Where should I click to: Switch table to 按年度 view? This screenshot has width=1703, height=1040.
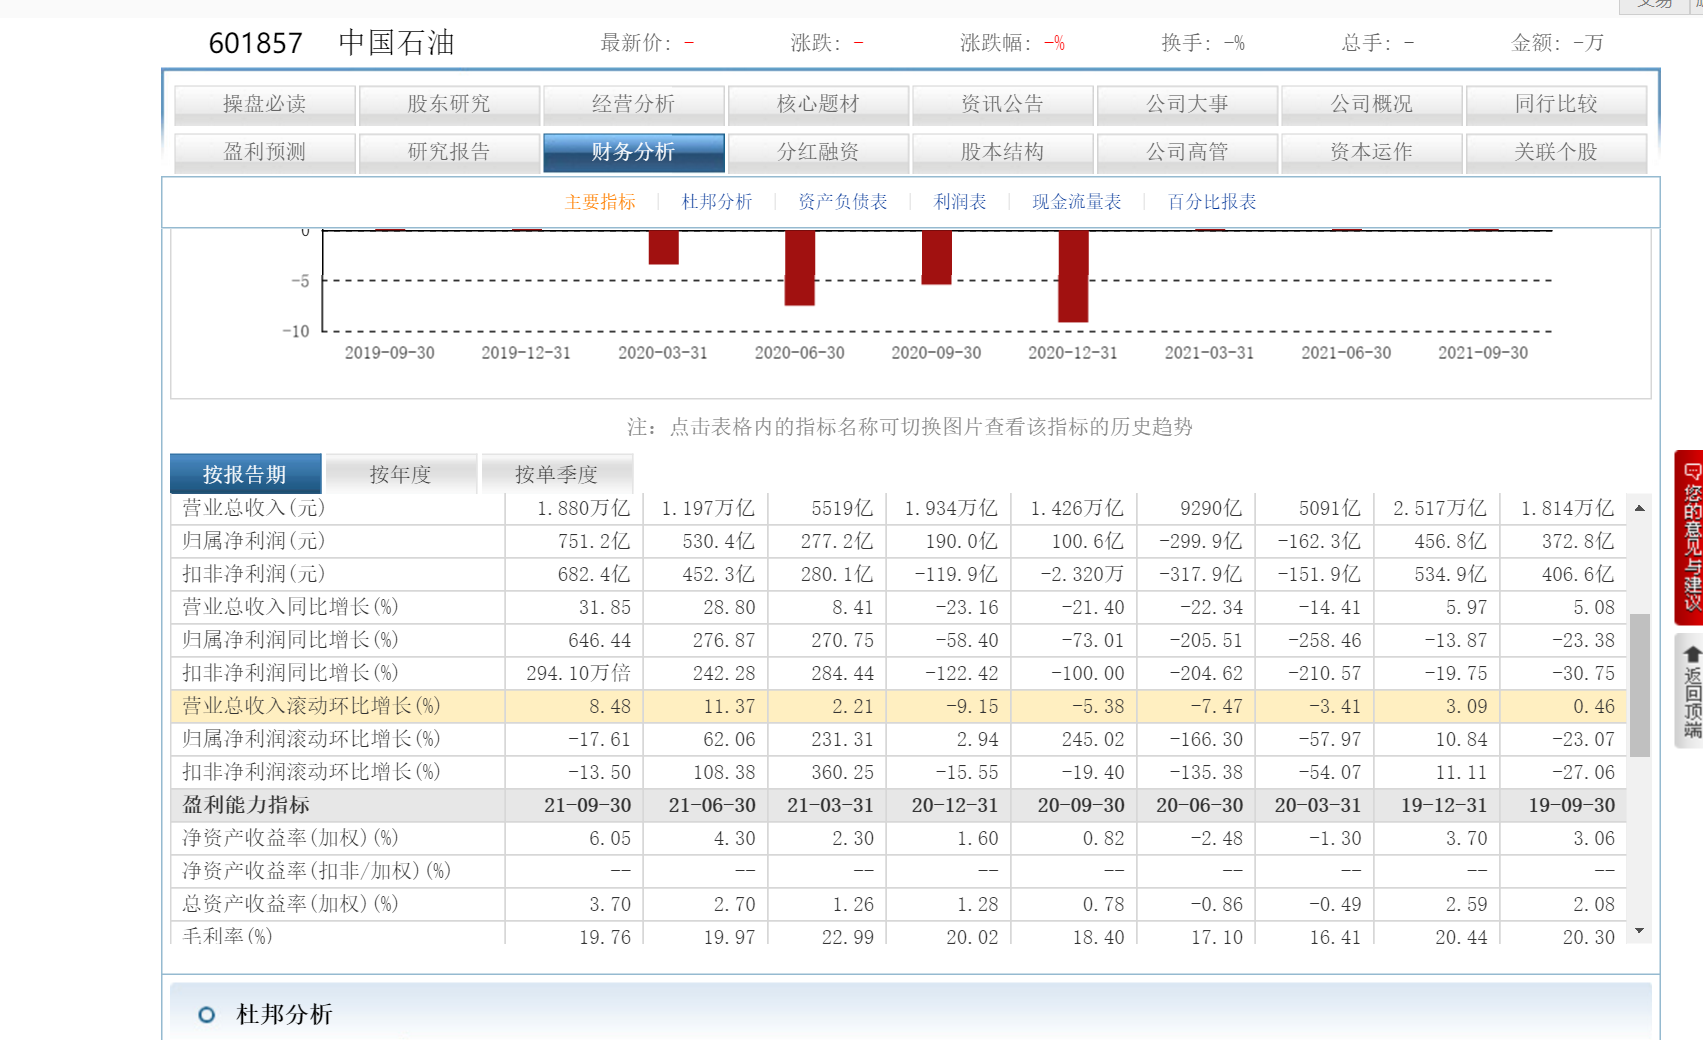pyautogui.click(x=401, y=474)
